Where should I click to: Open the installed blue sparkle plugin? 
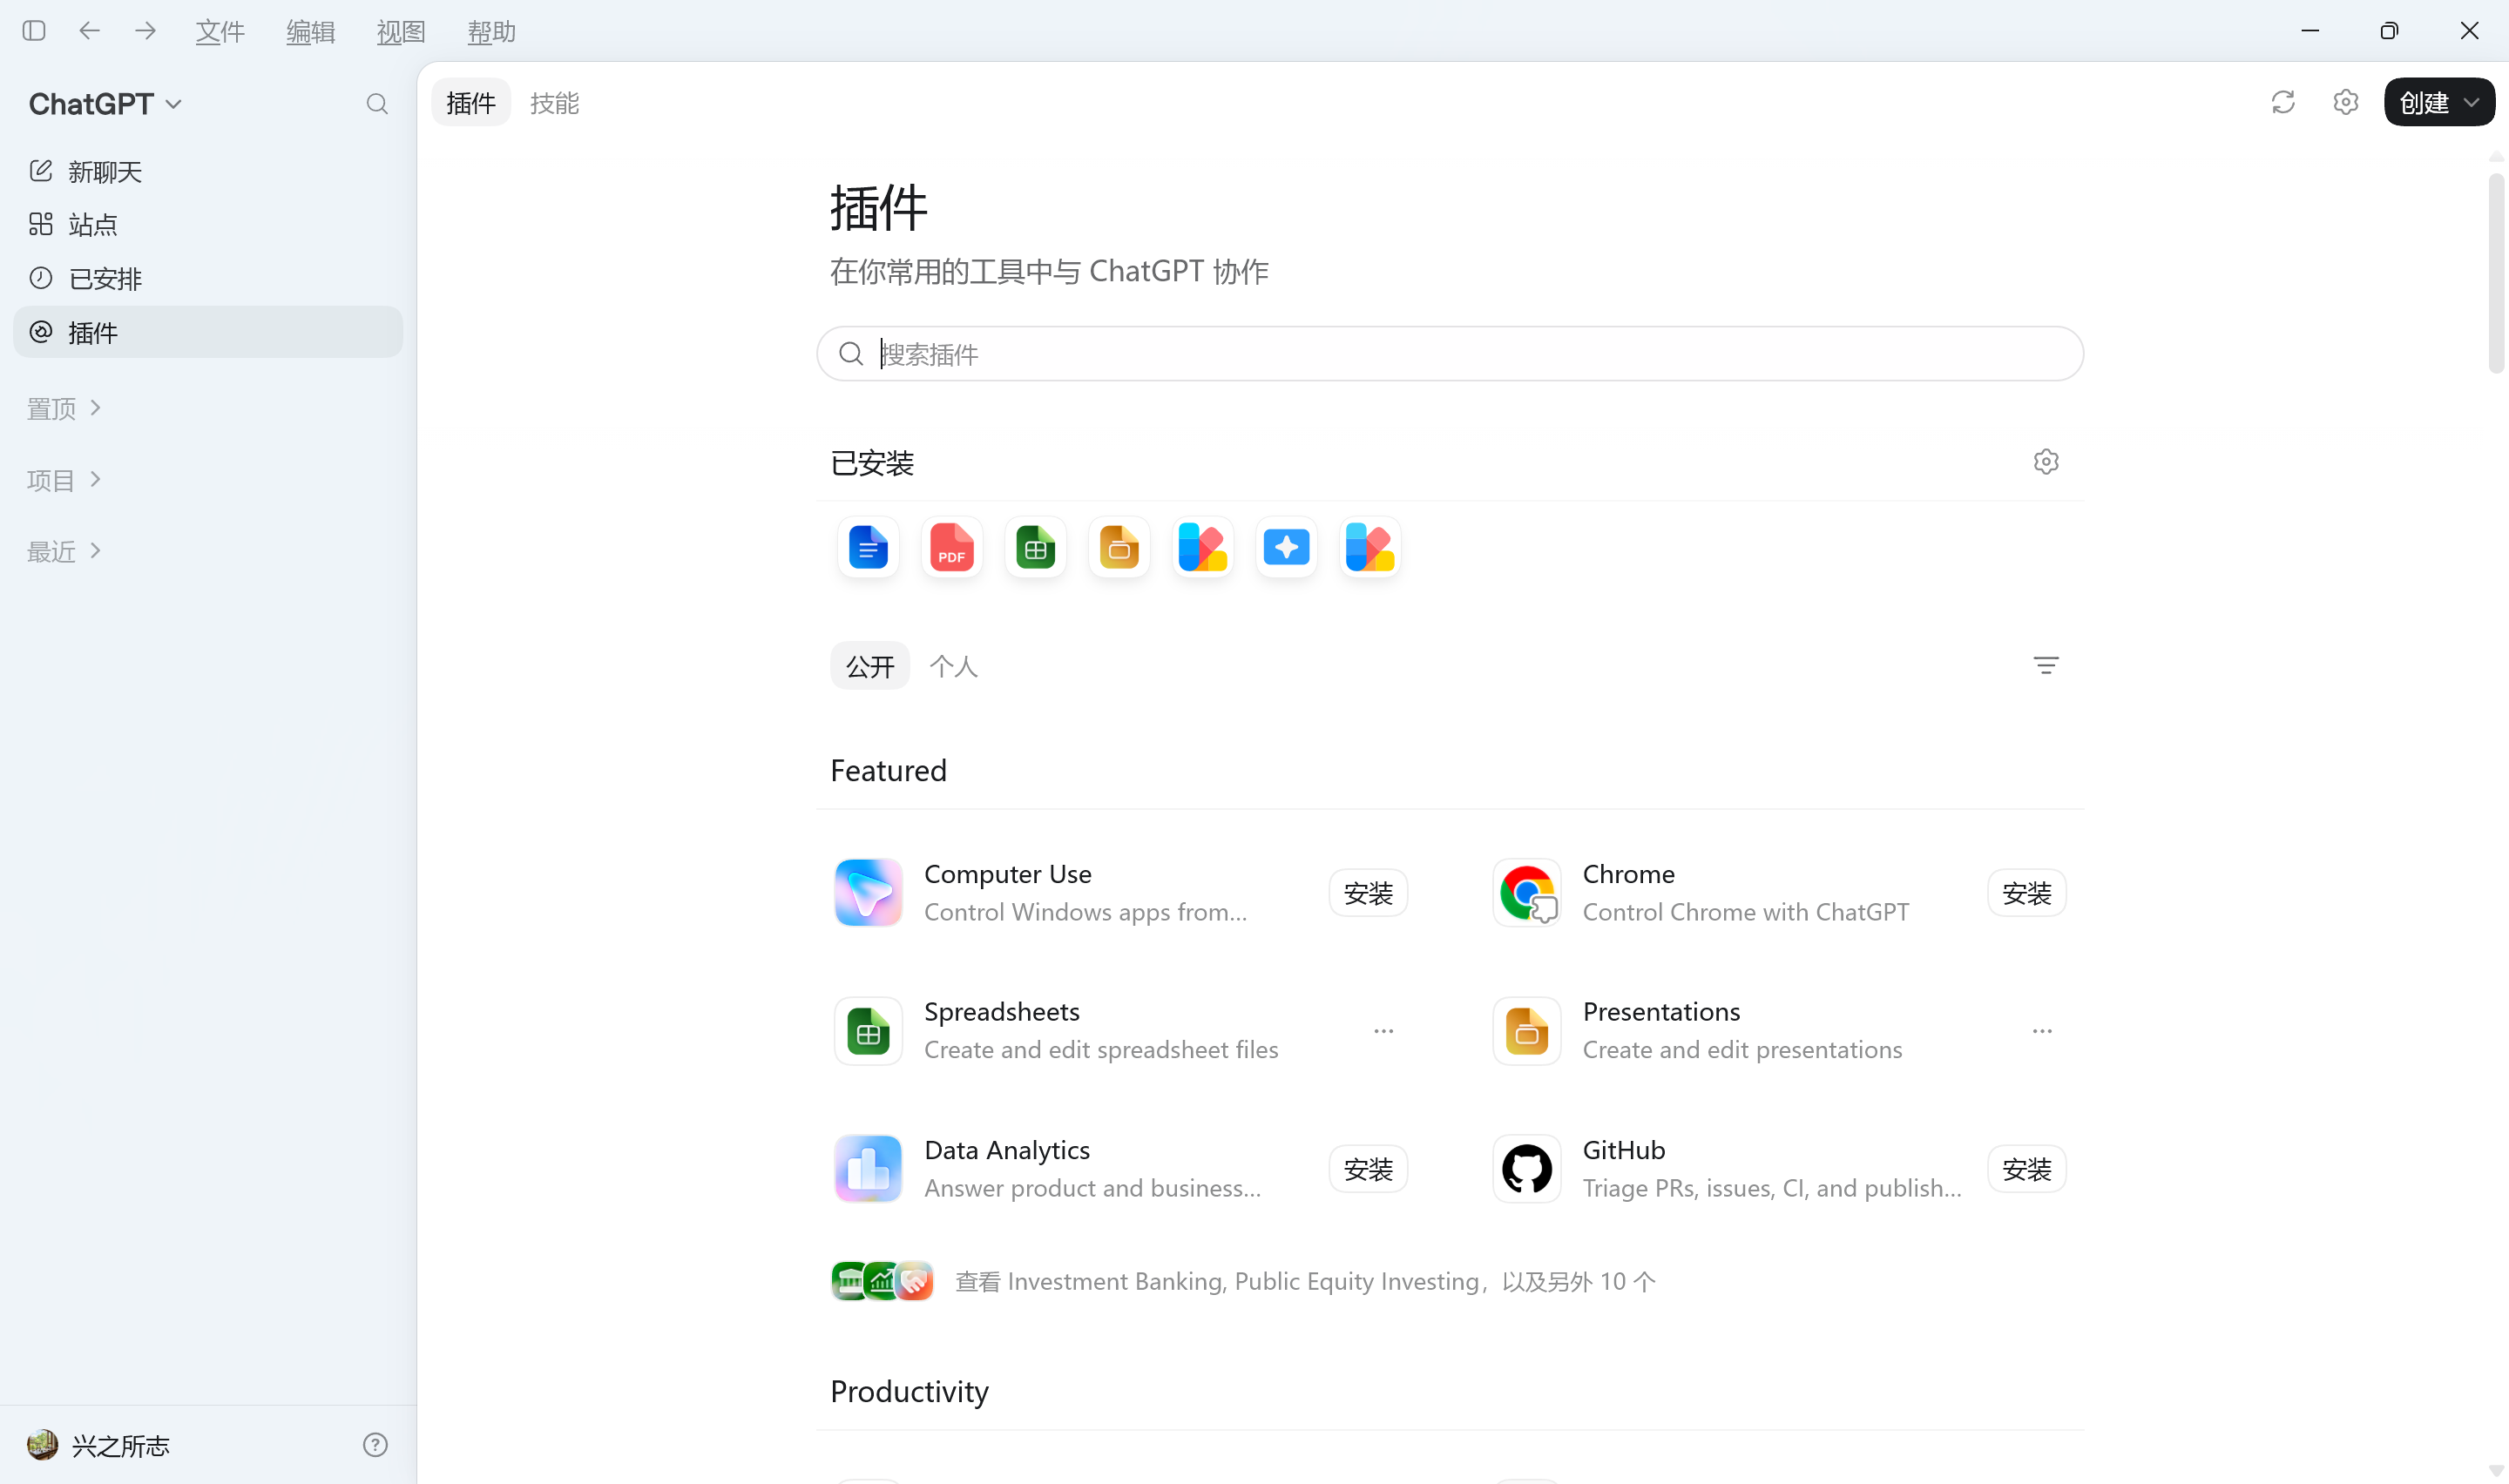click(1286, 548)
